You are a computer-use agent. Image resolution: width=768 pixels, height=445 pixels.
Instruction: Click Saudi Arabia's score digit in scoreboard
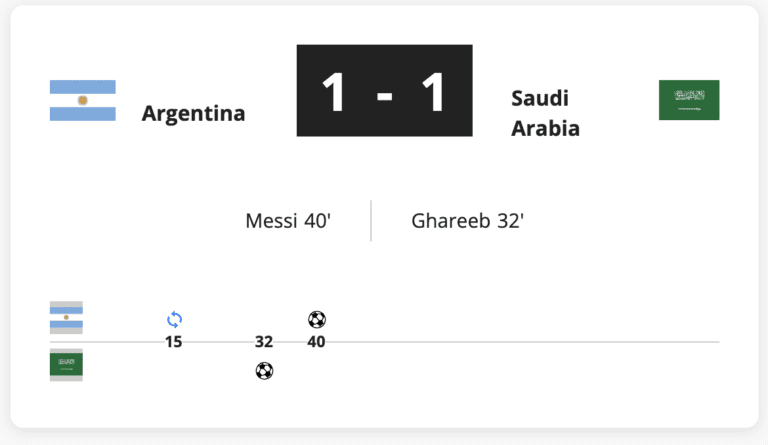(x=433, y=92)
